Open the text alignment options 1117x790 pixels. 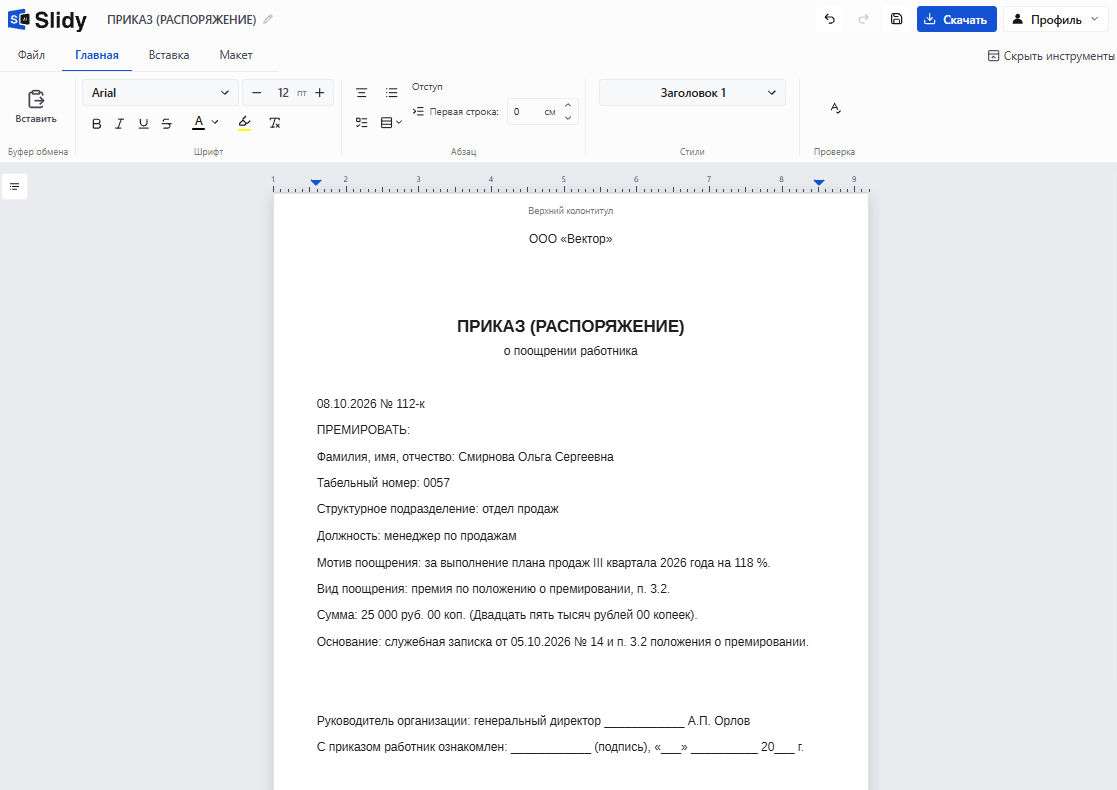coord(362,93)
